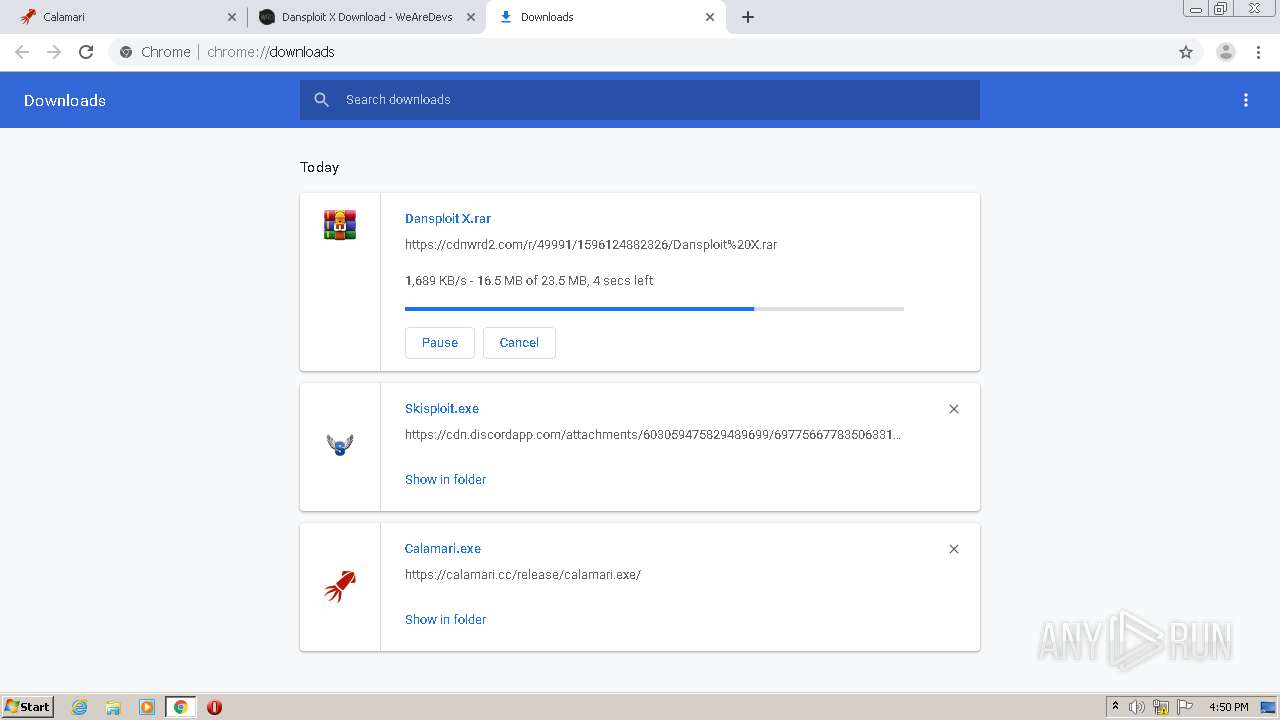1280x720 pixels.
Task: Click the Chrome site info icon in address bar
Action: pos(126,52)
